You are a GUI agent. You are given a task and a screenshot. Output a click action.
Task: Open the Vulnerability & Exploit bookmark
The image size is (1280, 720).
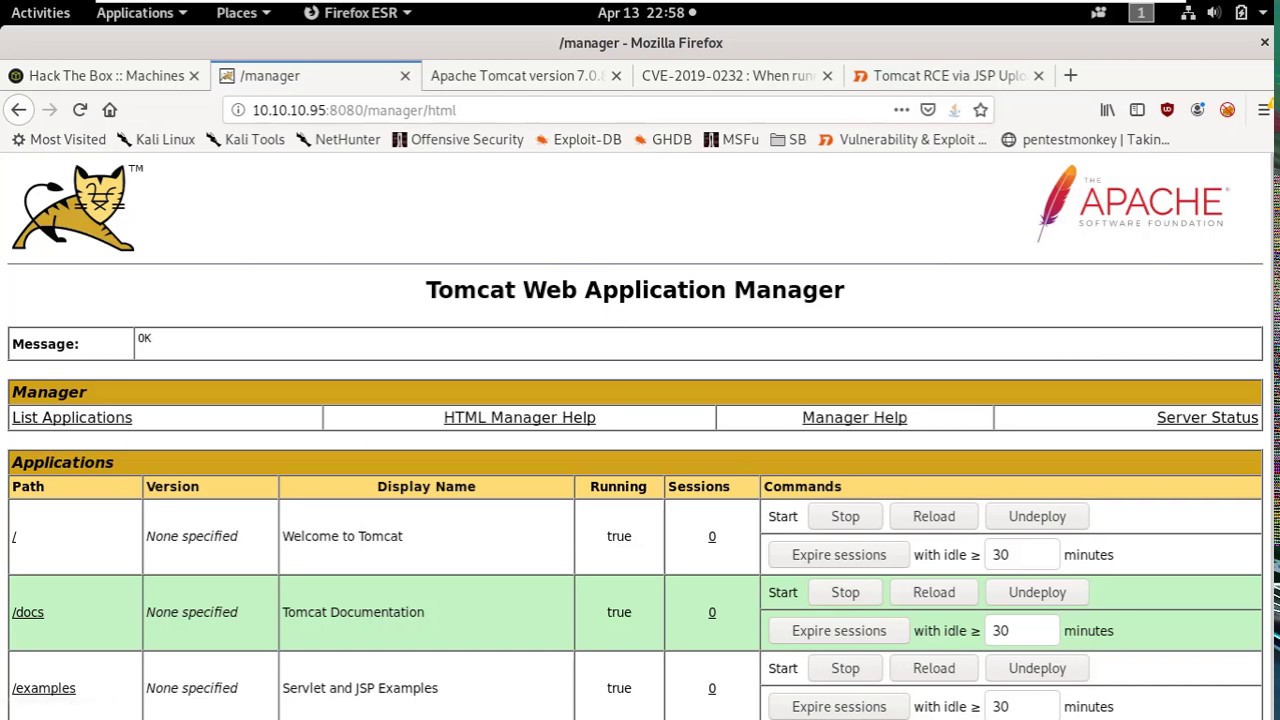tap(902, 140)
